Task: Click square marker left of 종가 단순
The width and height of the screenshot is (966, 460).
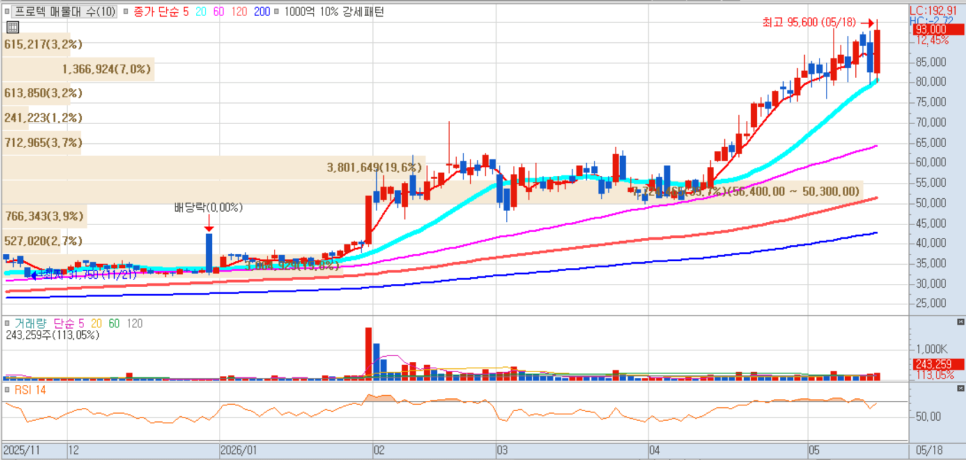Action: tap(126, 12)
